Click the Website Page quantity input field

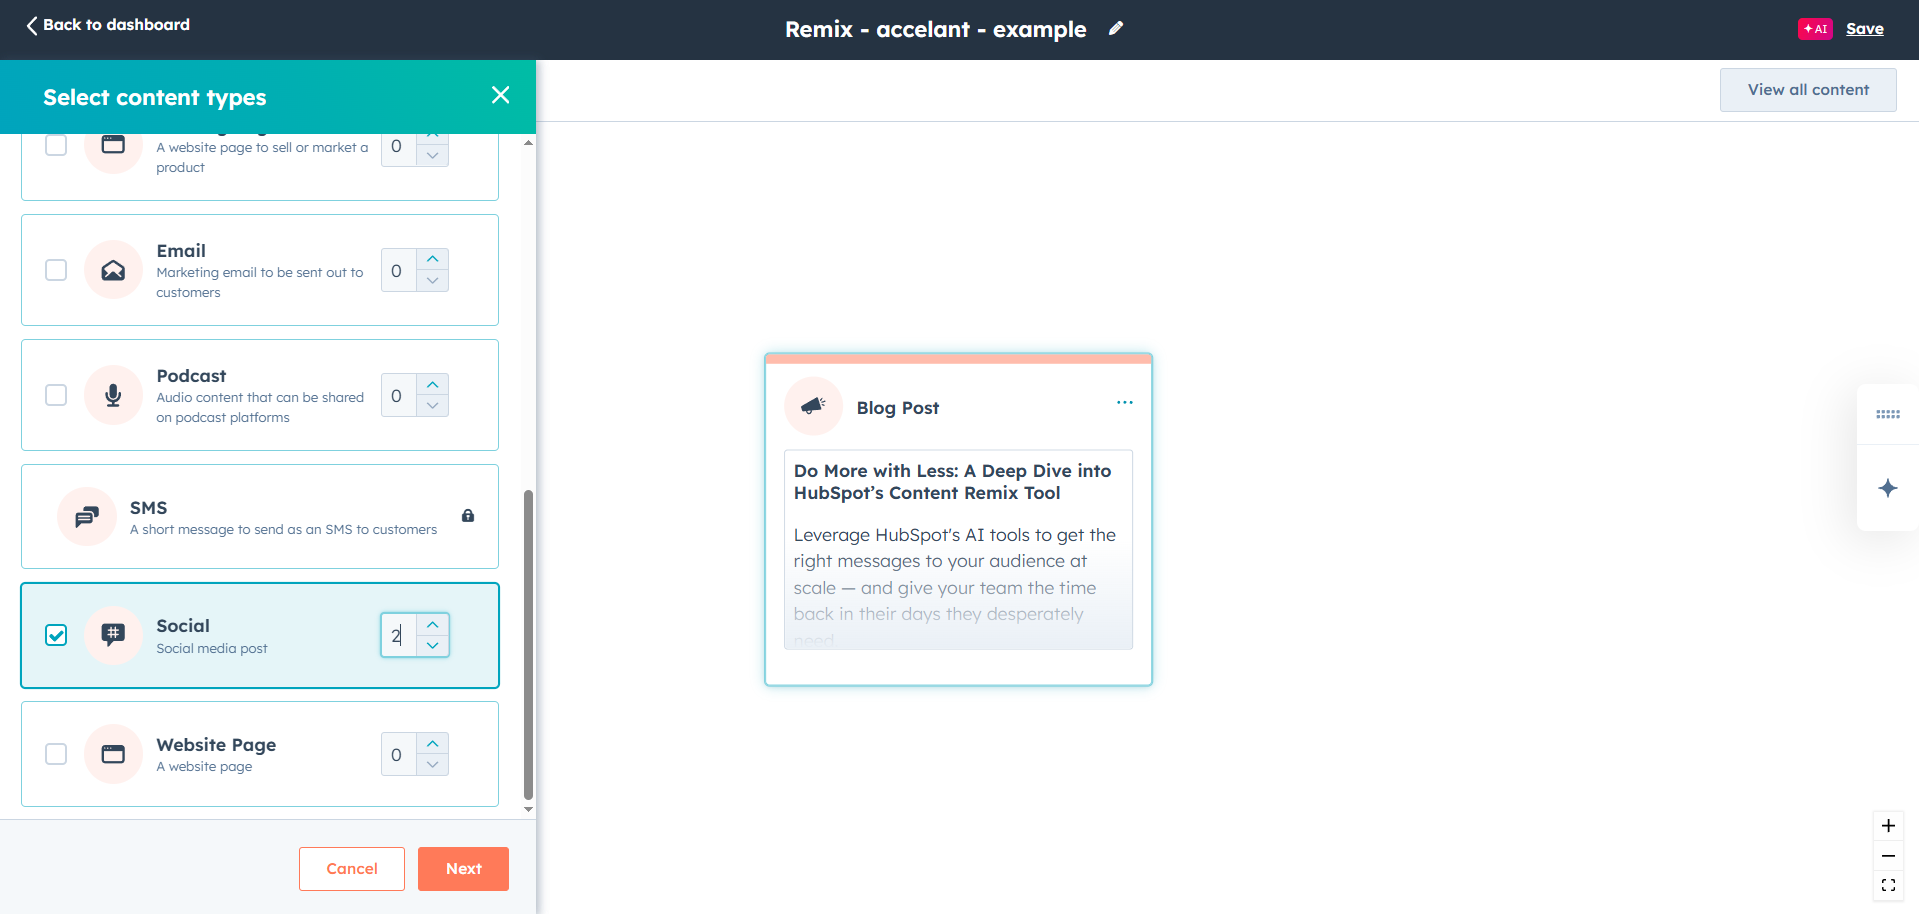coord(398,754)
